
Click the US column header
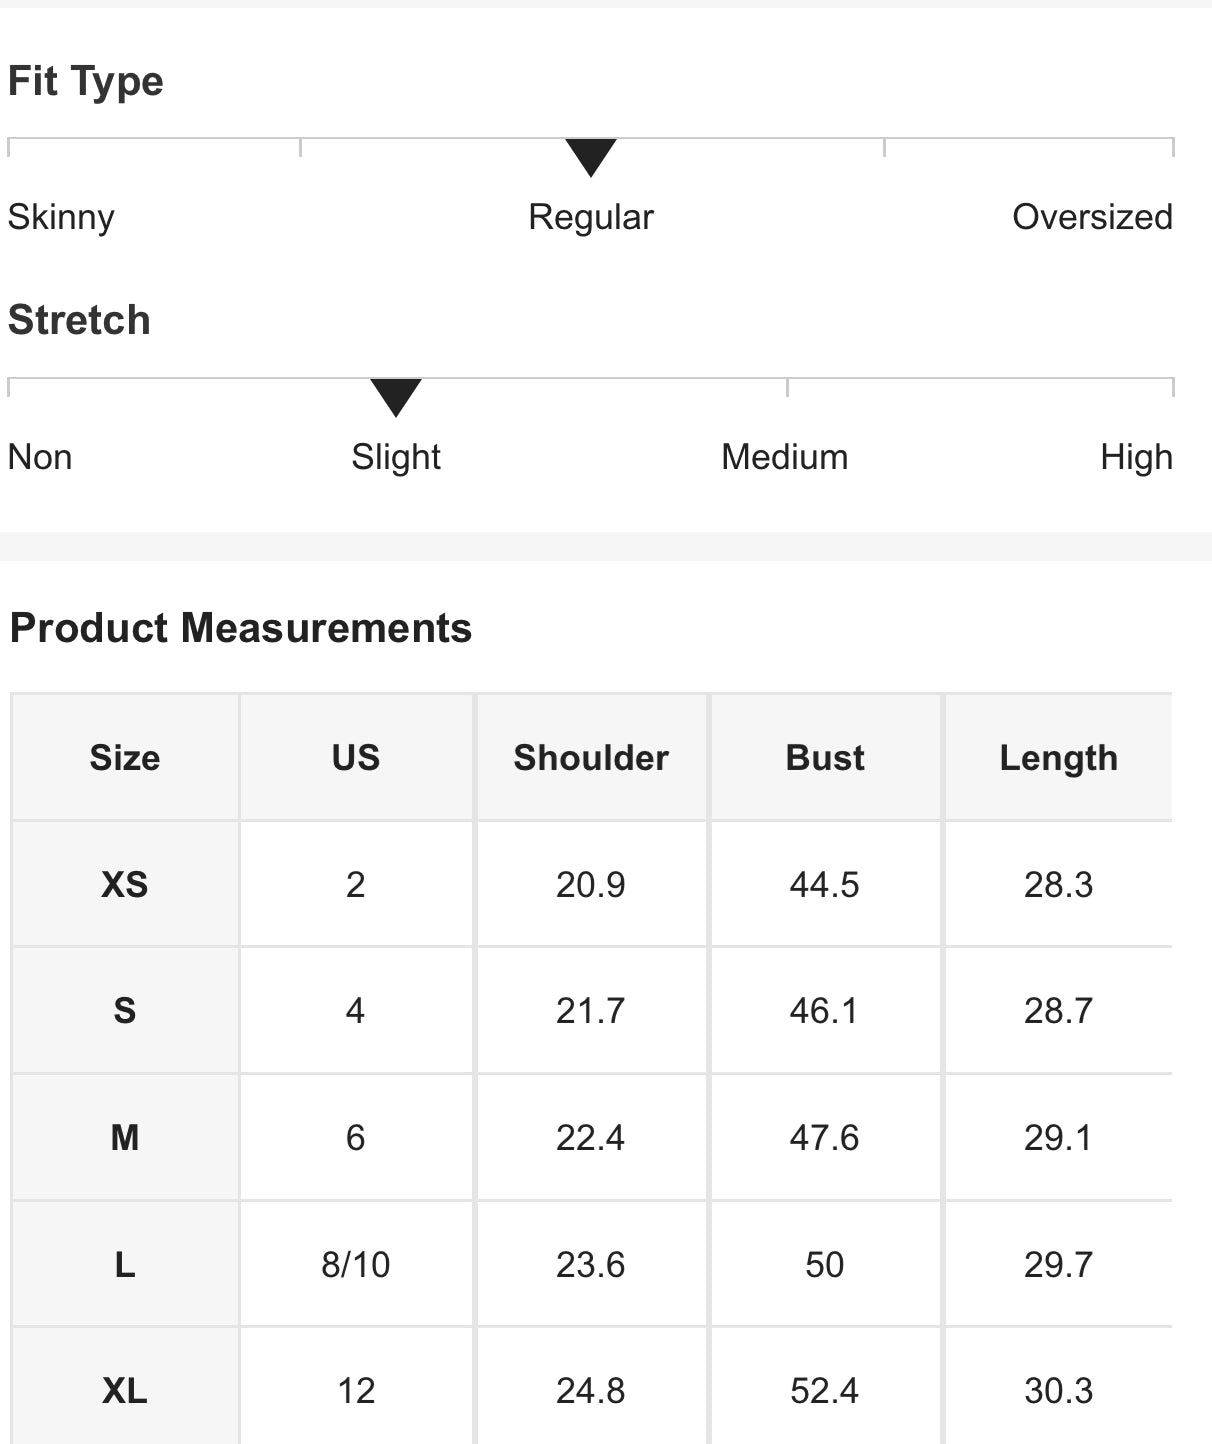coord(356,757)
